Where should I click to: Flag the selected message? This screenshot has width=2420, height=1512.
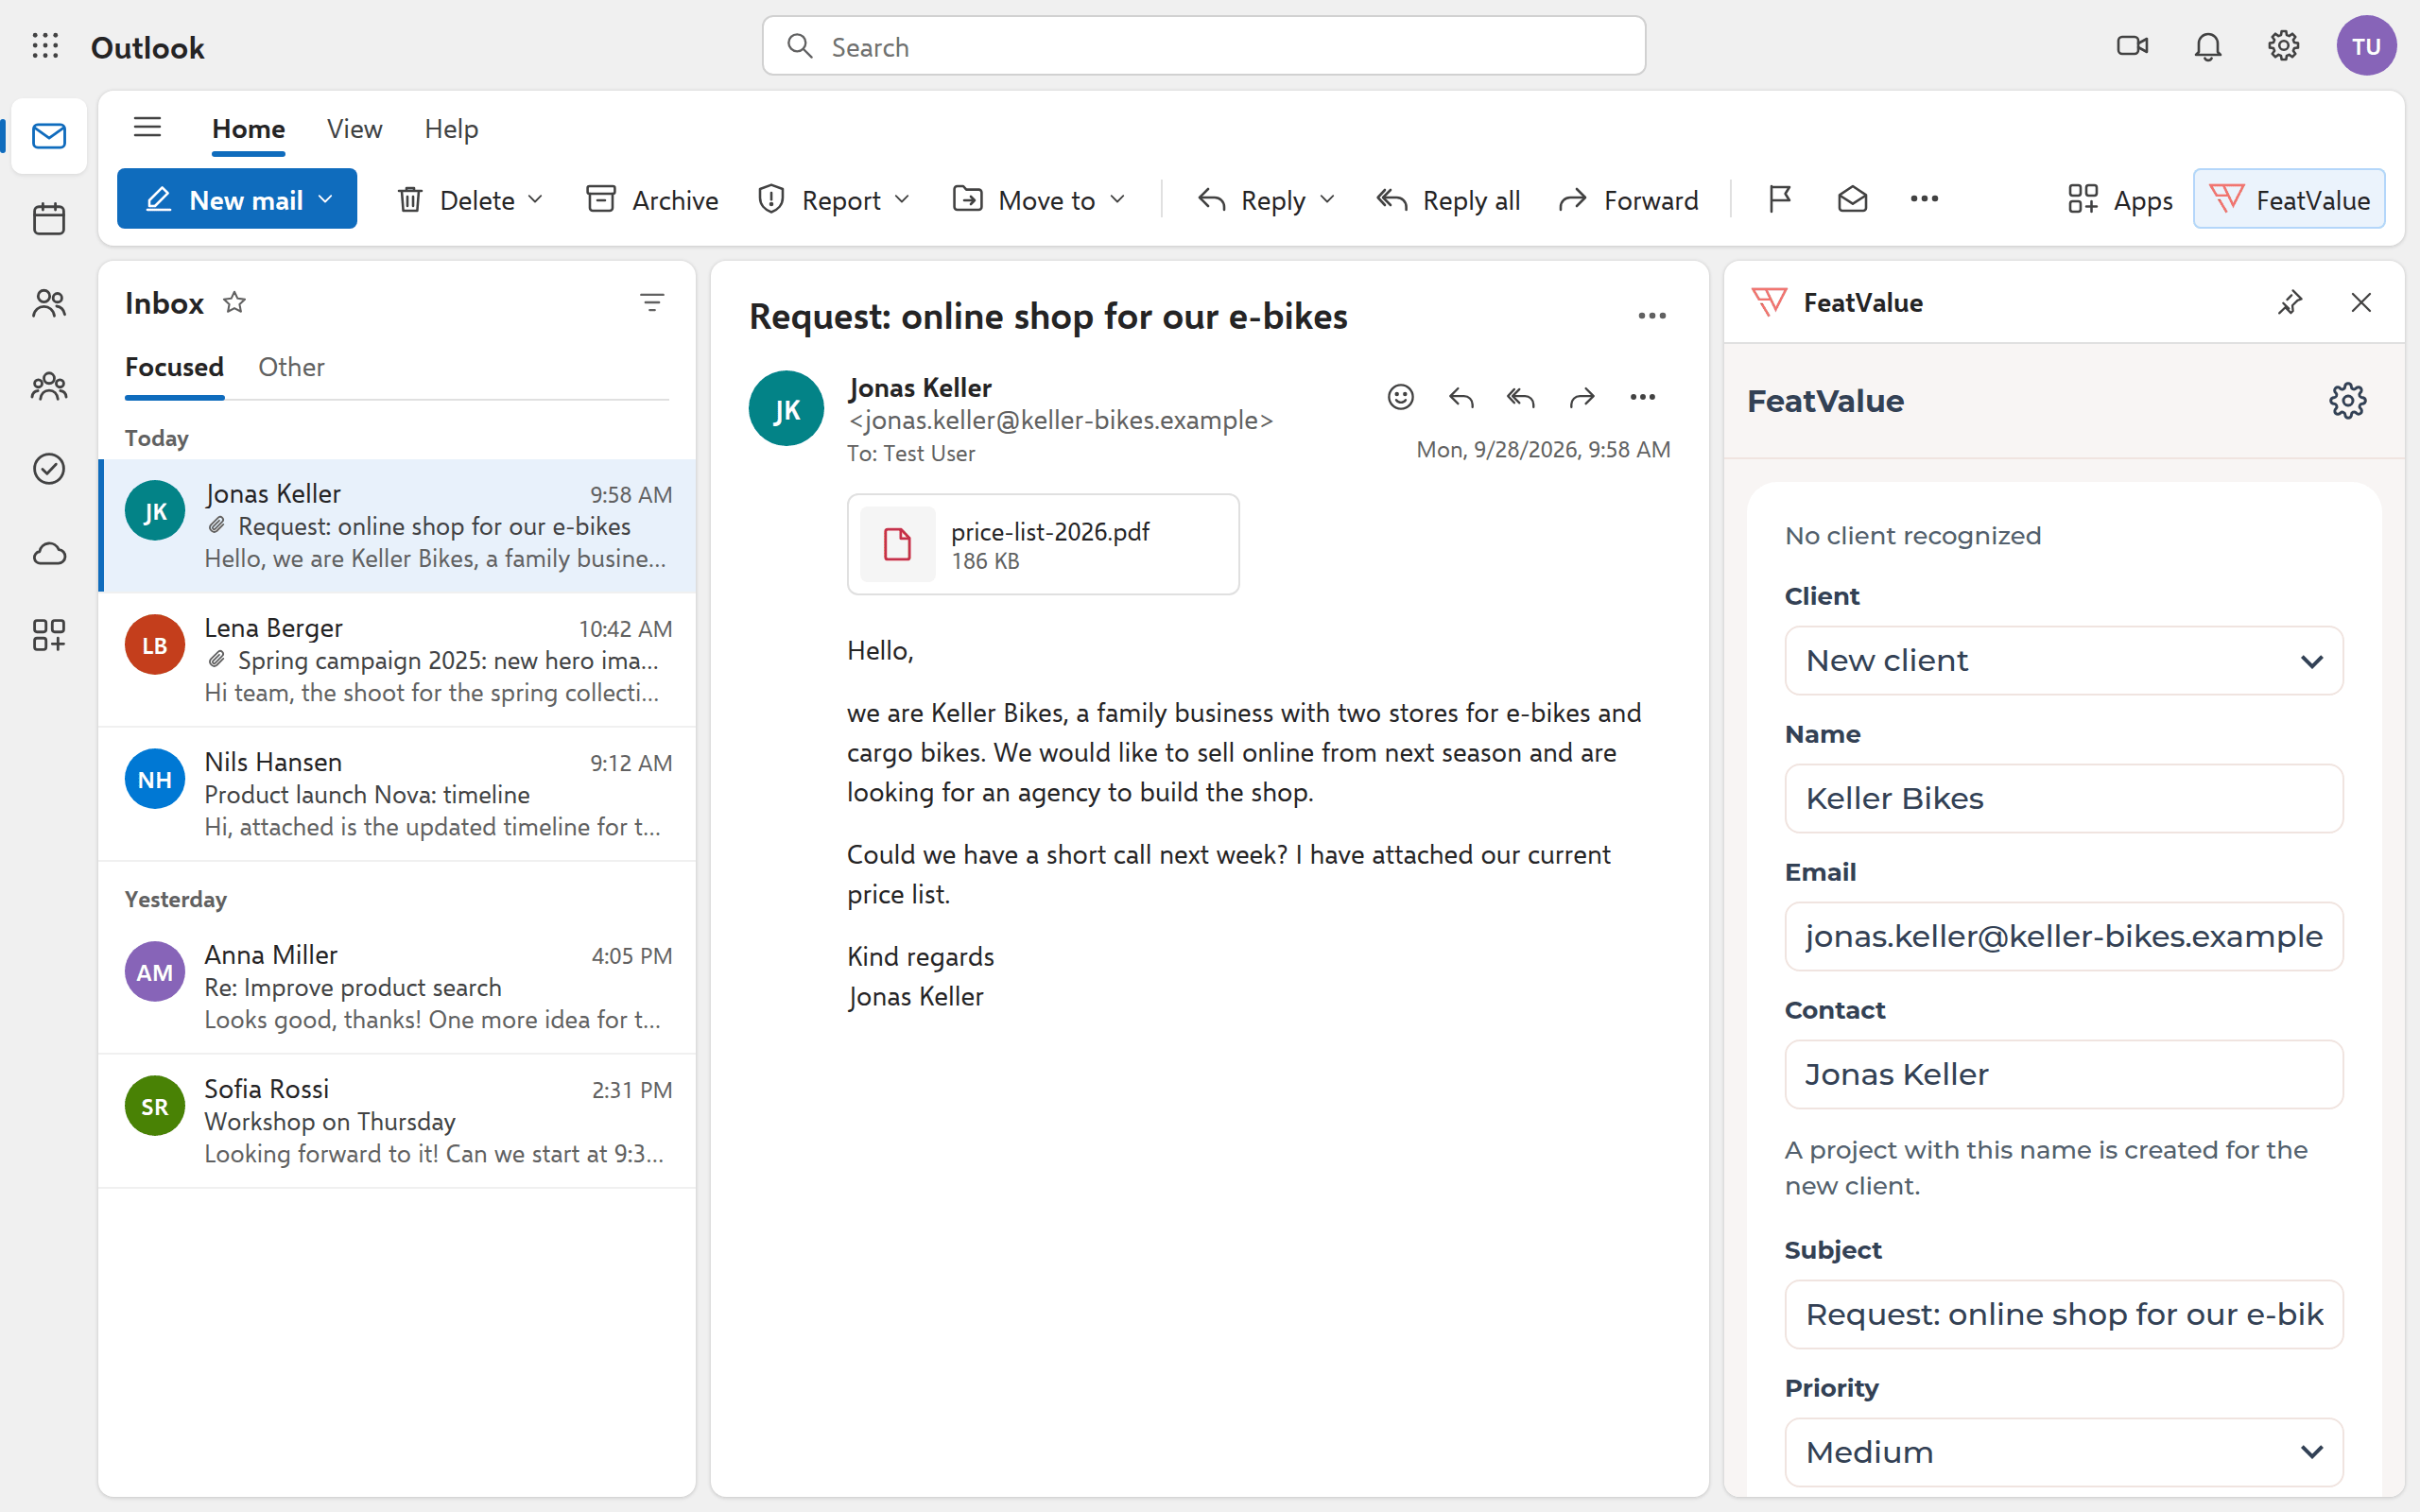(x=1780, y=199)
